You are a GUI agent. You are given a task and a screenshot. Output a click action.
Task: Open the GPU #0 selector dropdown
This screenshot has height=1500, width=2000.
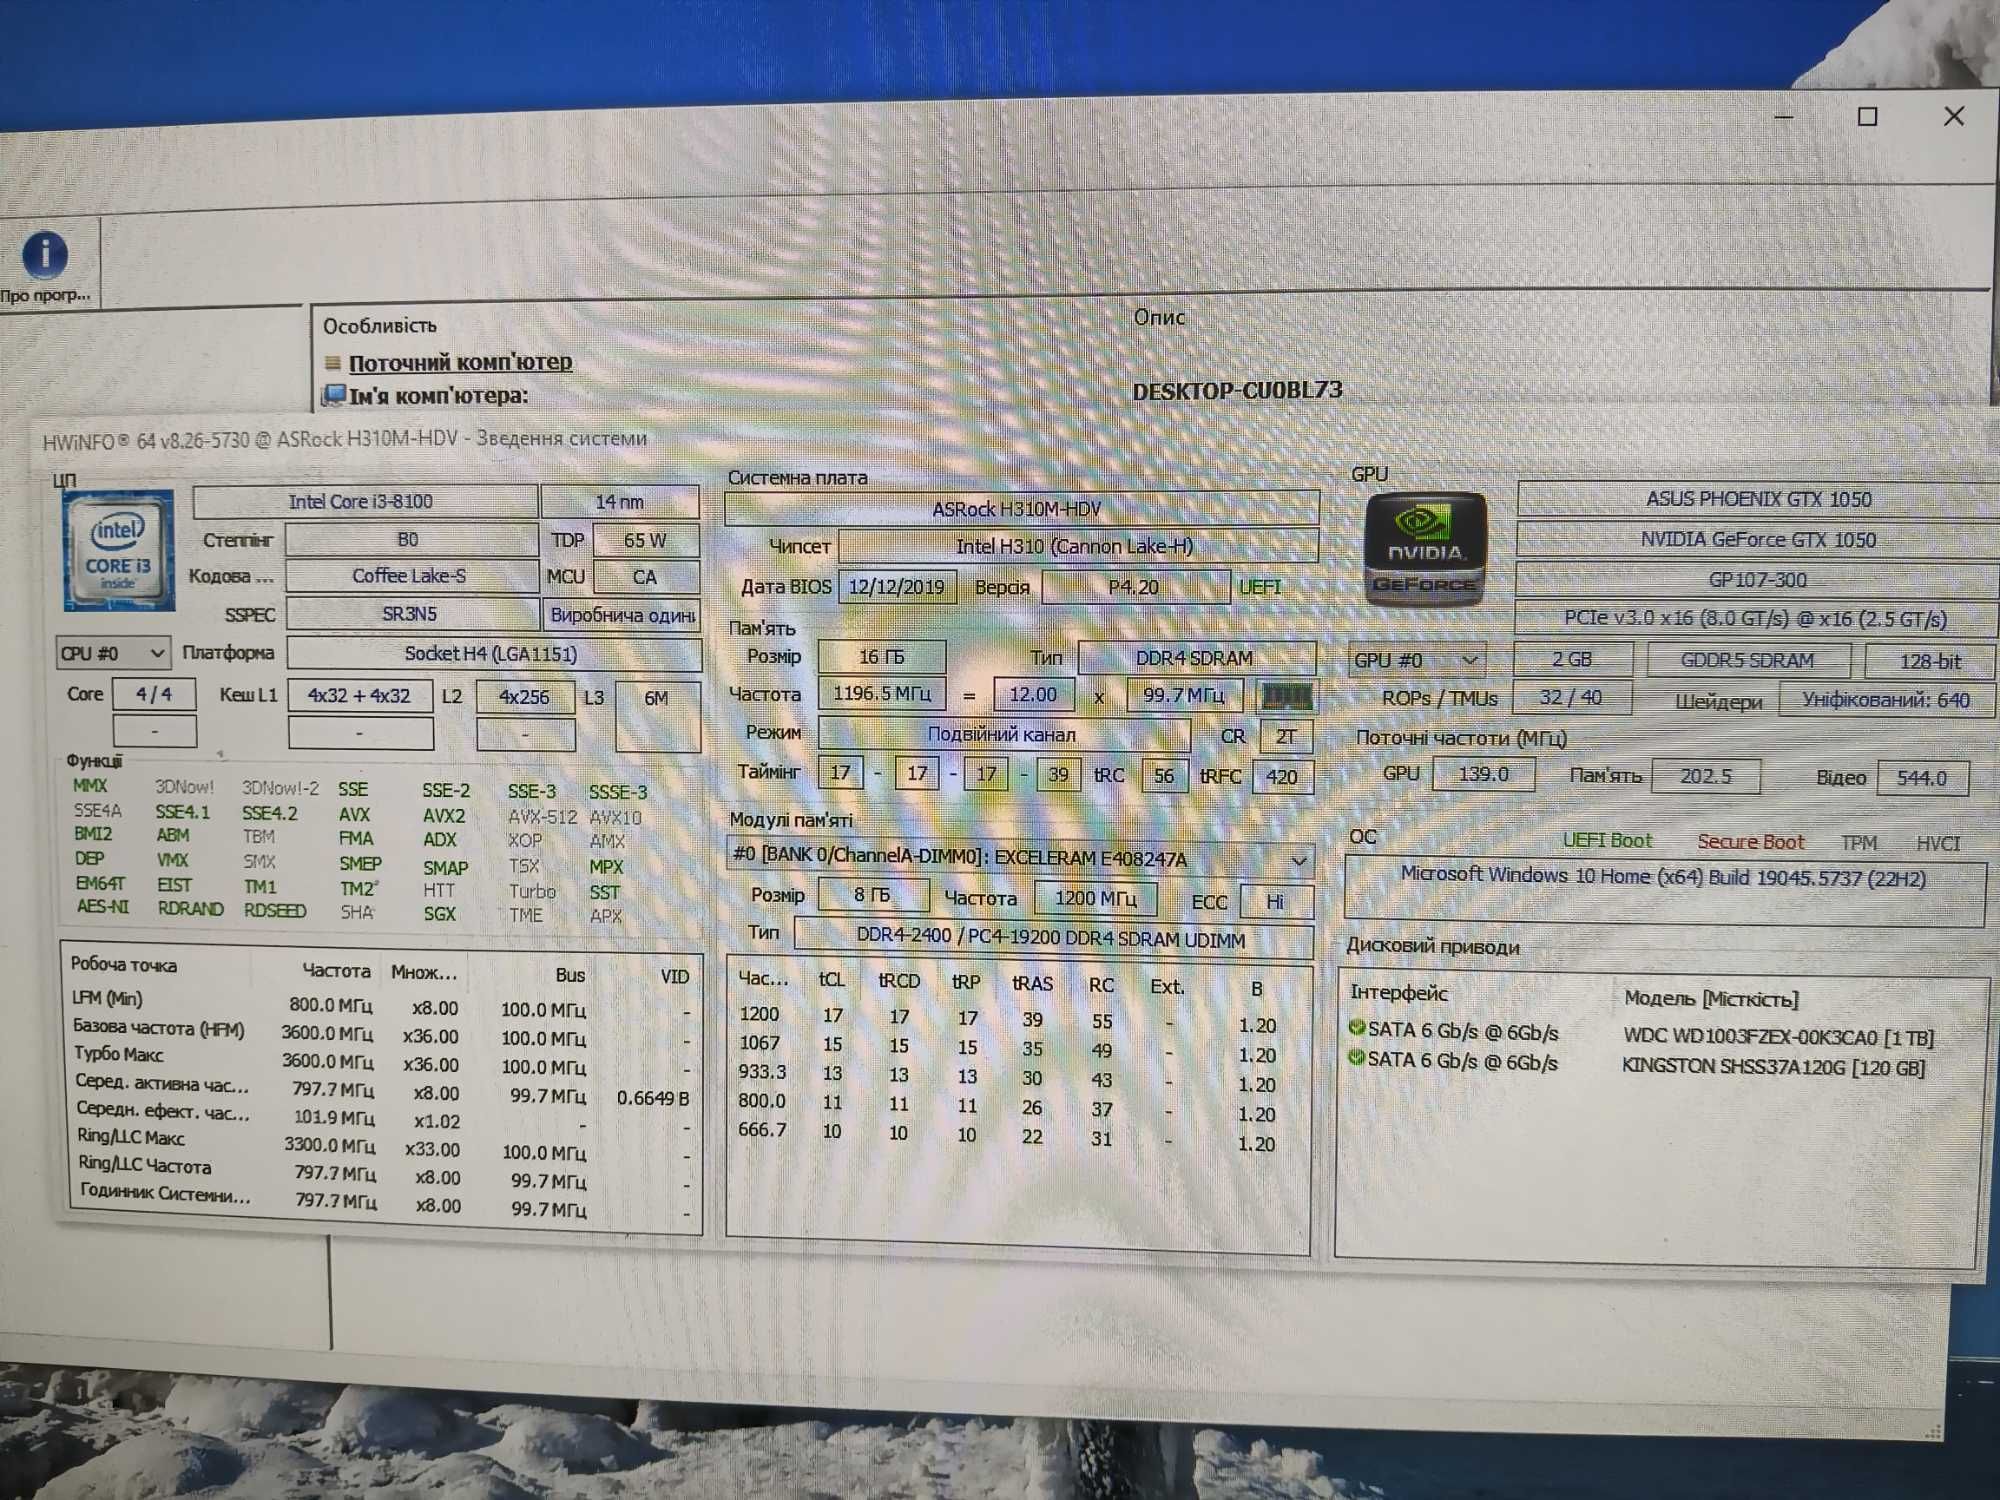[1415, 660]
